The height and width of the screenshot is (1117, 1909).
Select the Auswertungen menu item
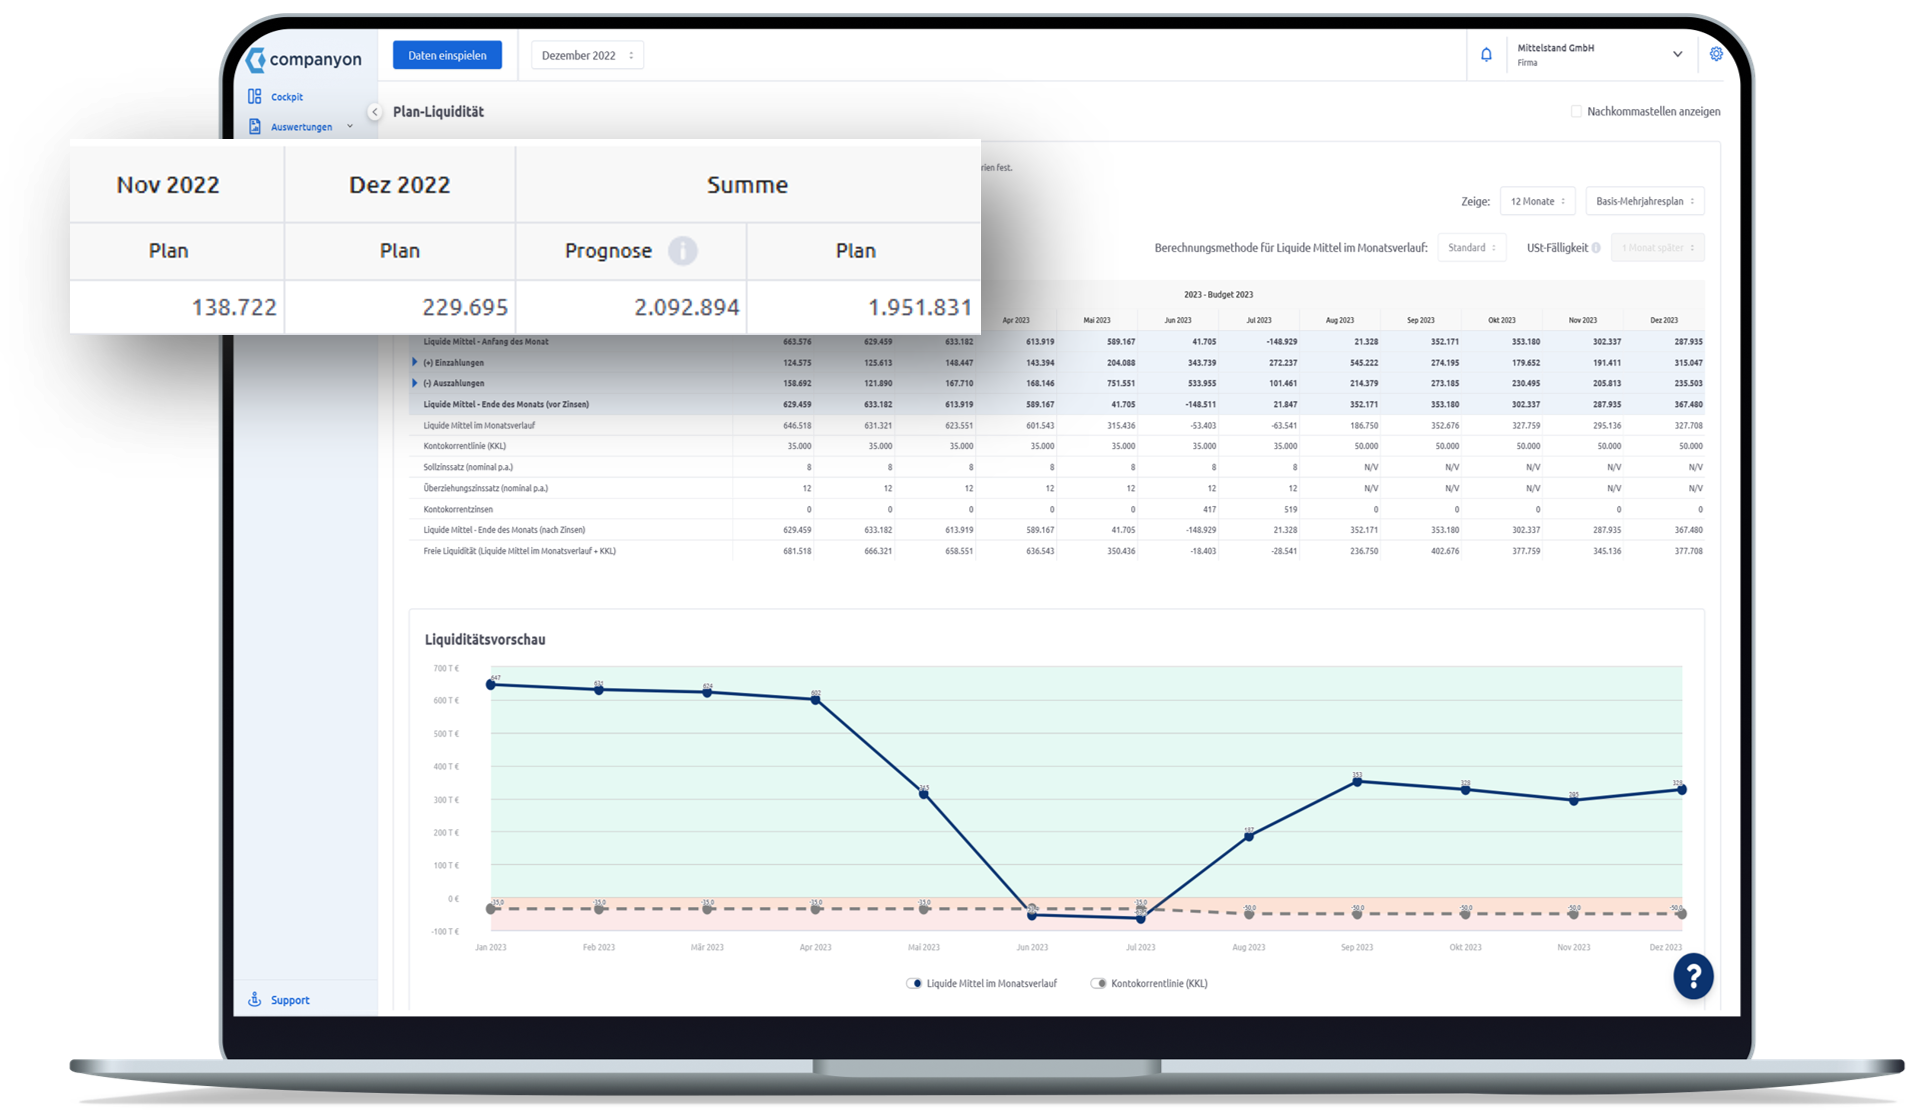(x=301, y=127)
